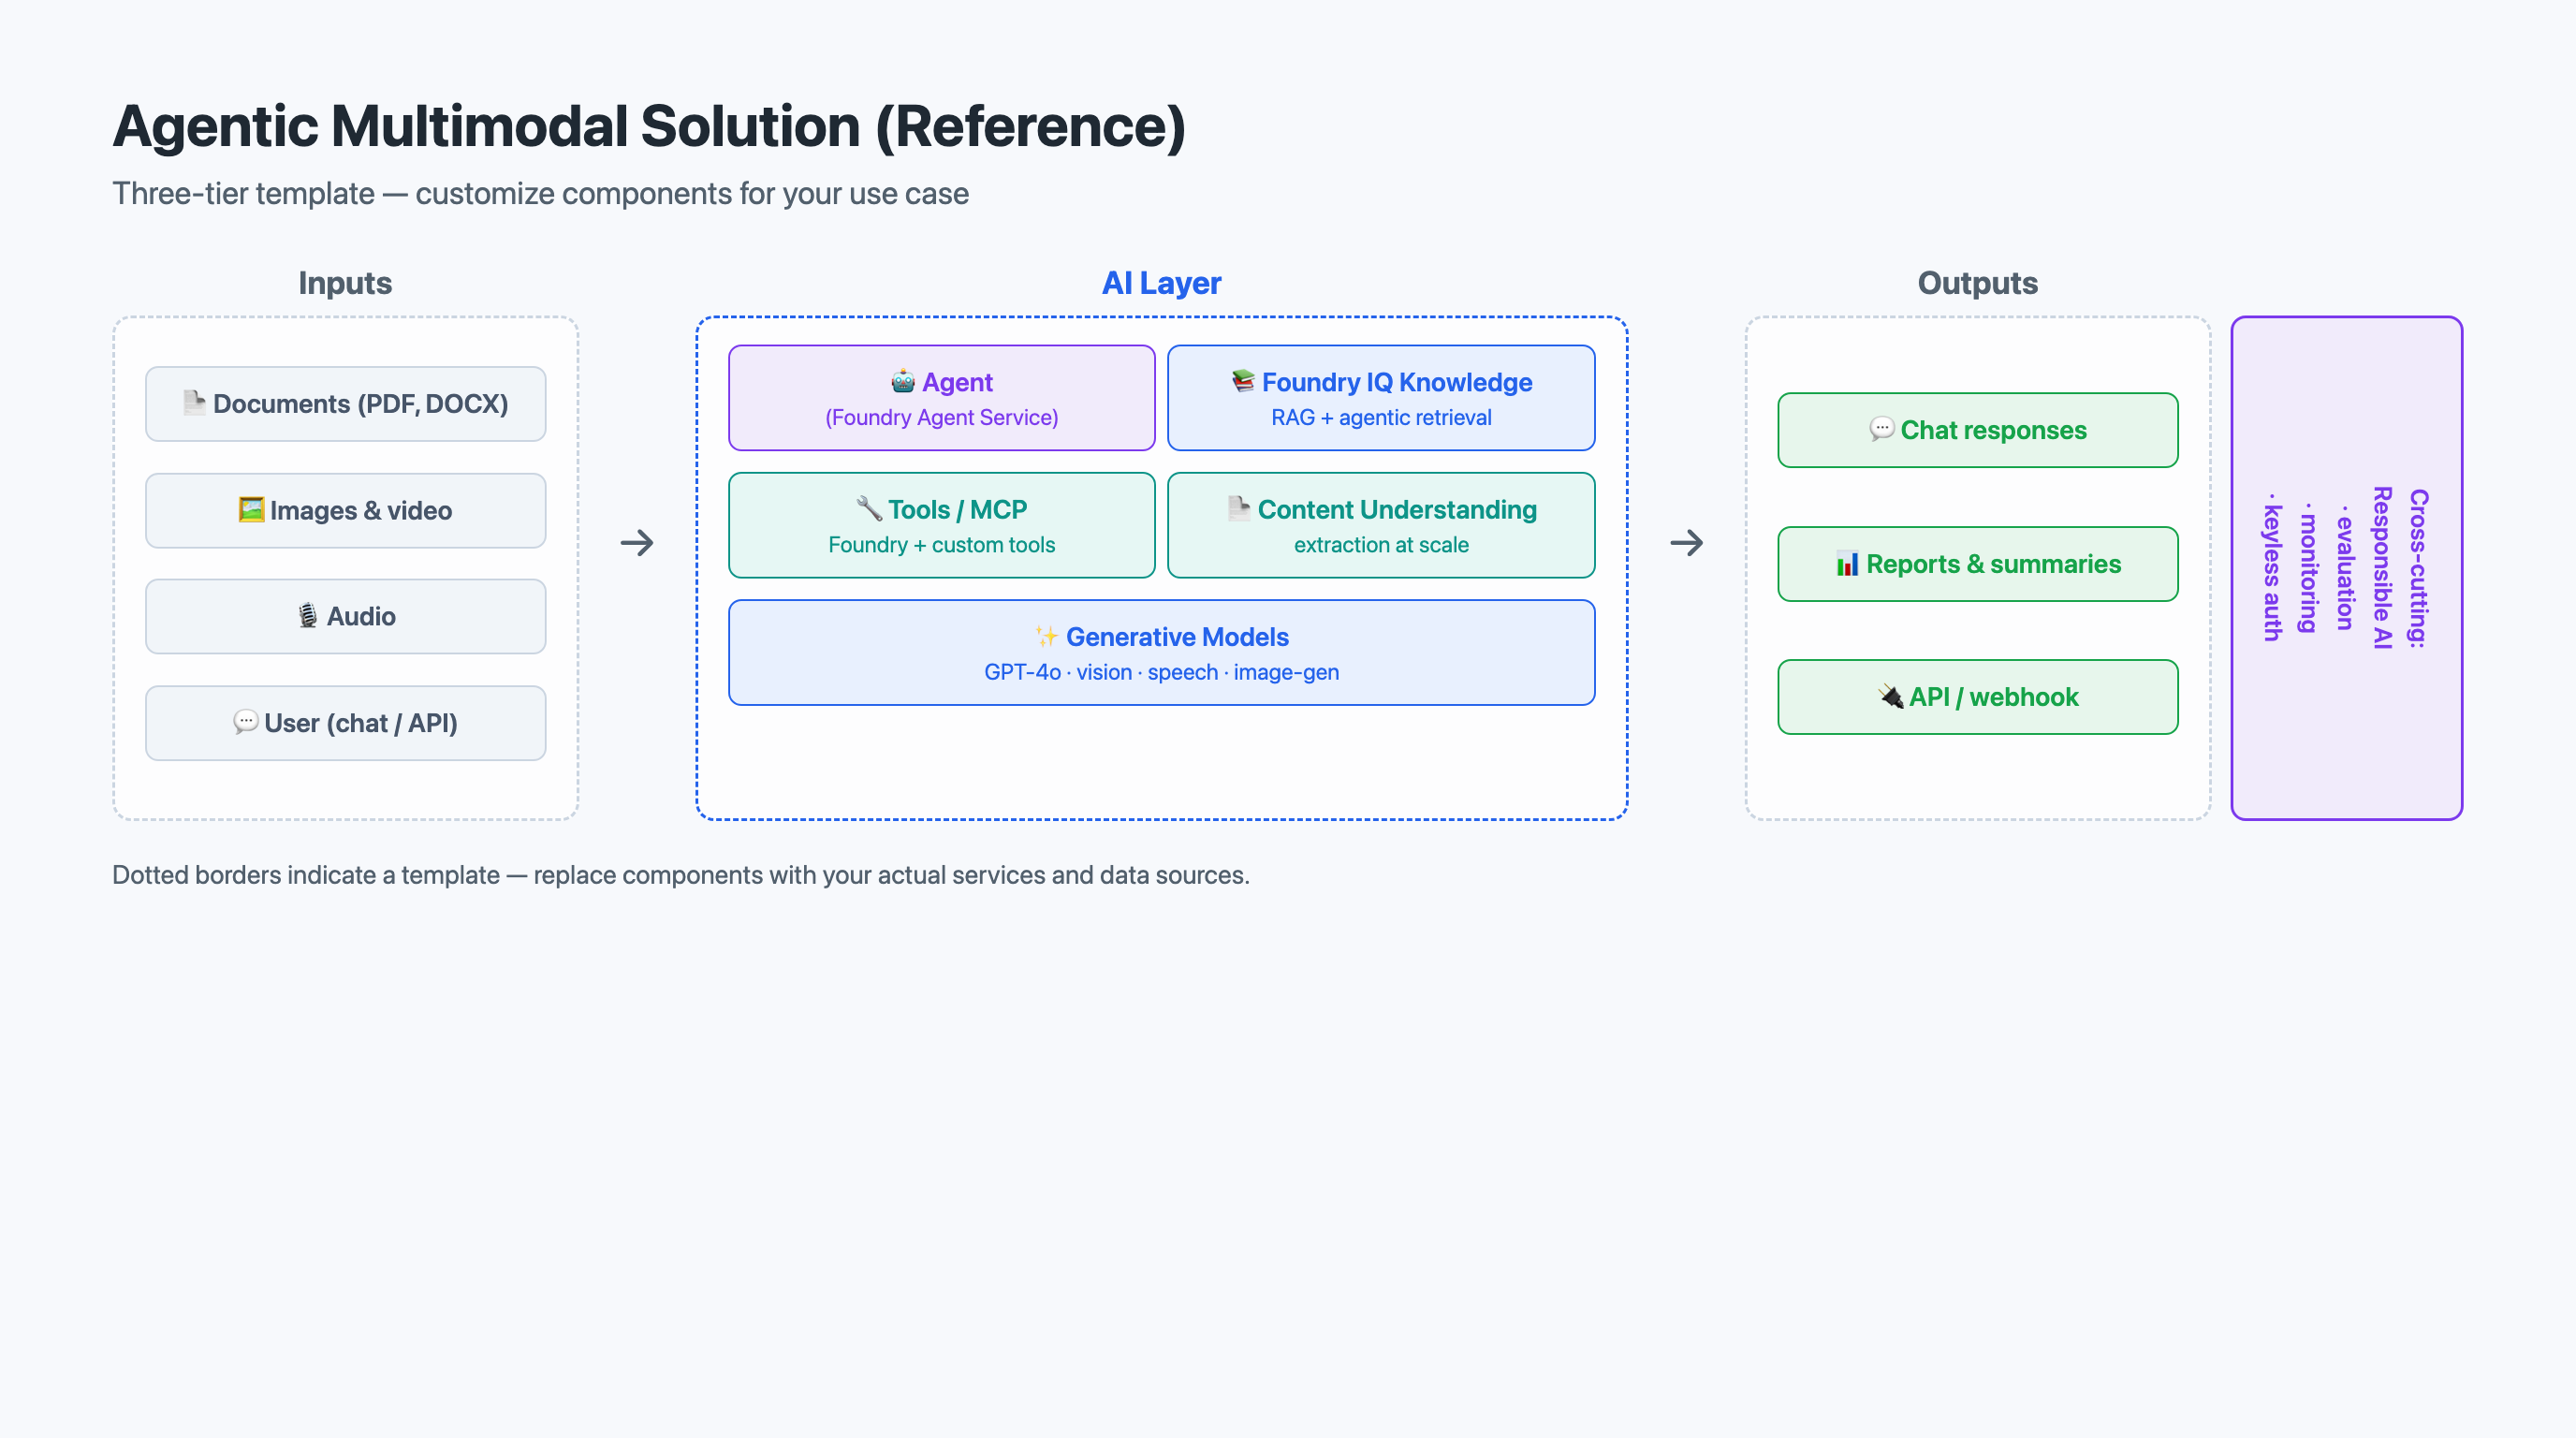The width and height of the screenshot is (2576, 1438).
Task: Click 'GPT-4o · vision · speech · image-gen' text
Action: point(1162,672)
